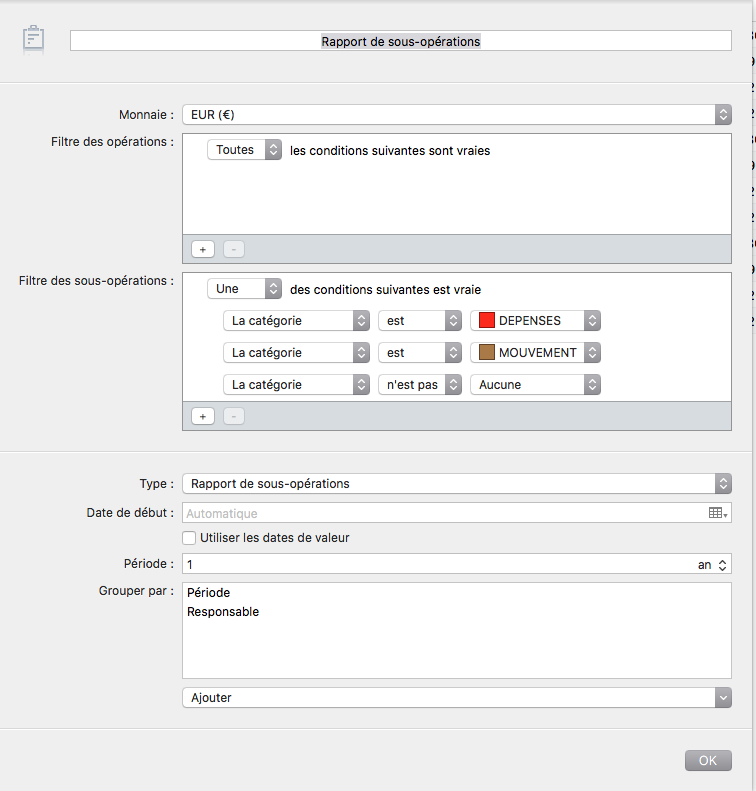The height and width of the screenshot is (791, 756).
Task: Open the Ajouter grouping dropdown
Action: 456,698
